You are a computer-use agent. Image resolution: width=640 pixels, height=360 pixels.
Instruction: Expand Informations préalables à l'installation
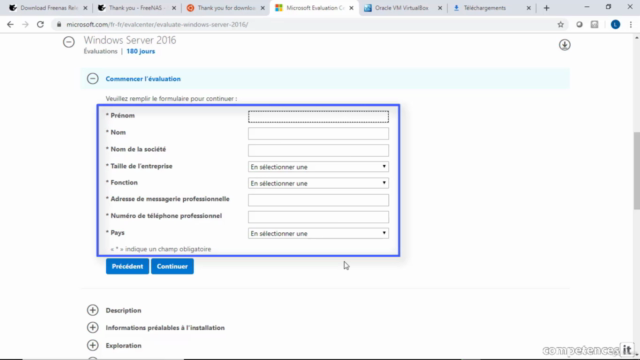93,327
